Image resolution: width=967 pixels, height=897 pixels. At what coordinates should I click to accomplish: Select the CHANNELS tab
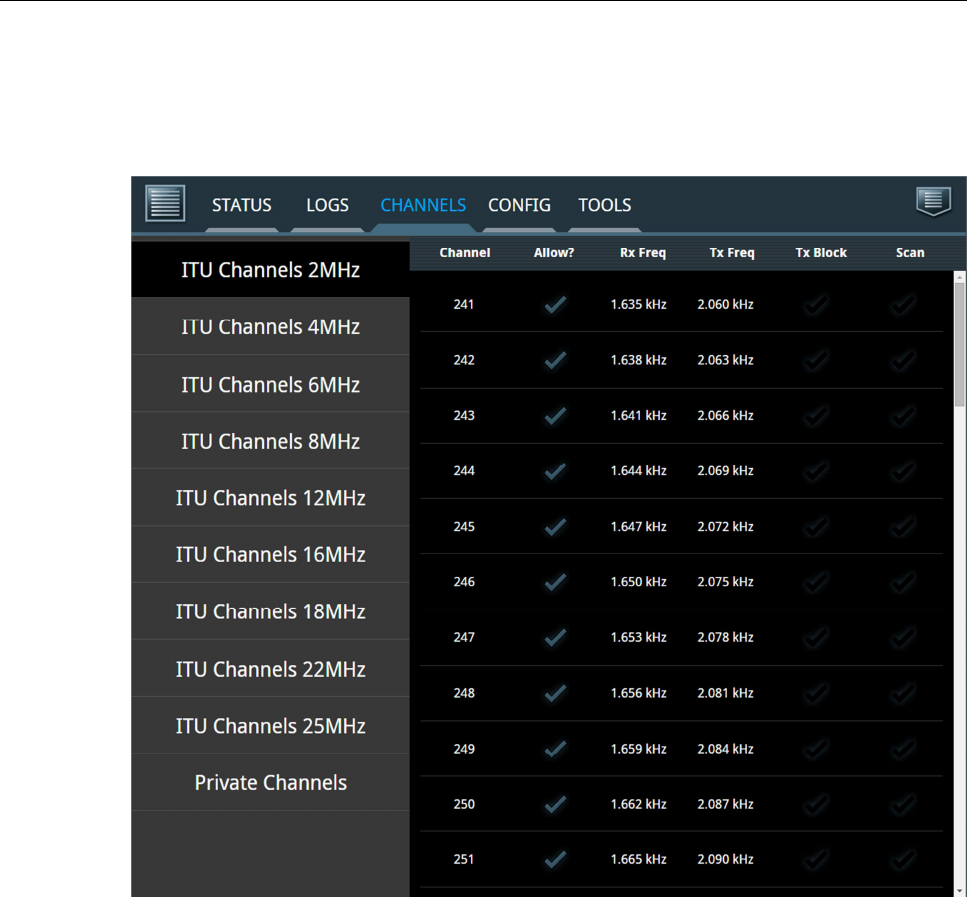tap(423, 205)
